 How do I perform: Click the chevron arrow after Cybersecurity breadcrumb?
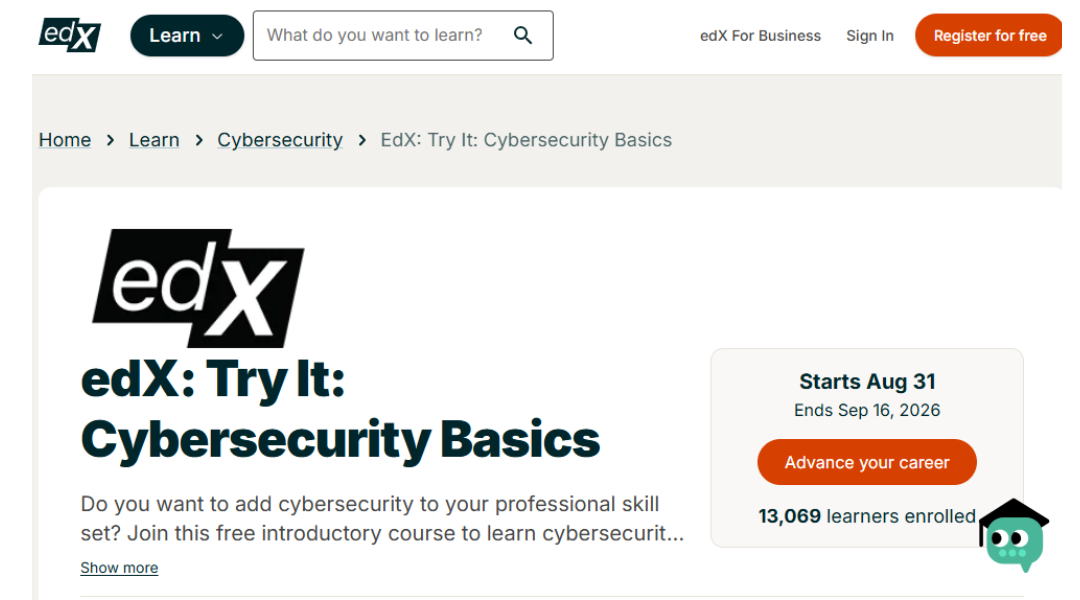click(362, 140)
